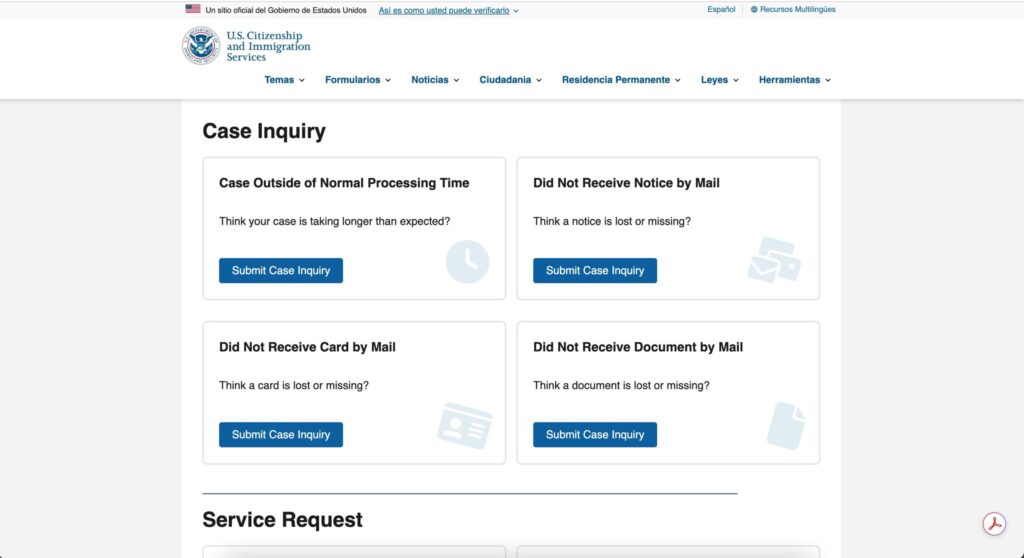The width and height of the screenshot is (1024, 558).
Task: Switch language via the Español link
Action: click(x=721, y=10)
